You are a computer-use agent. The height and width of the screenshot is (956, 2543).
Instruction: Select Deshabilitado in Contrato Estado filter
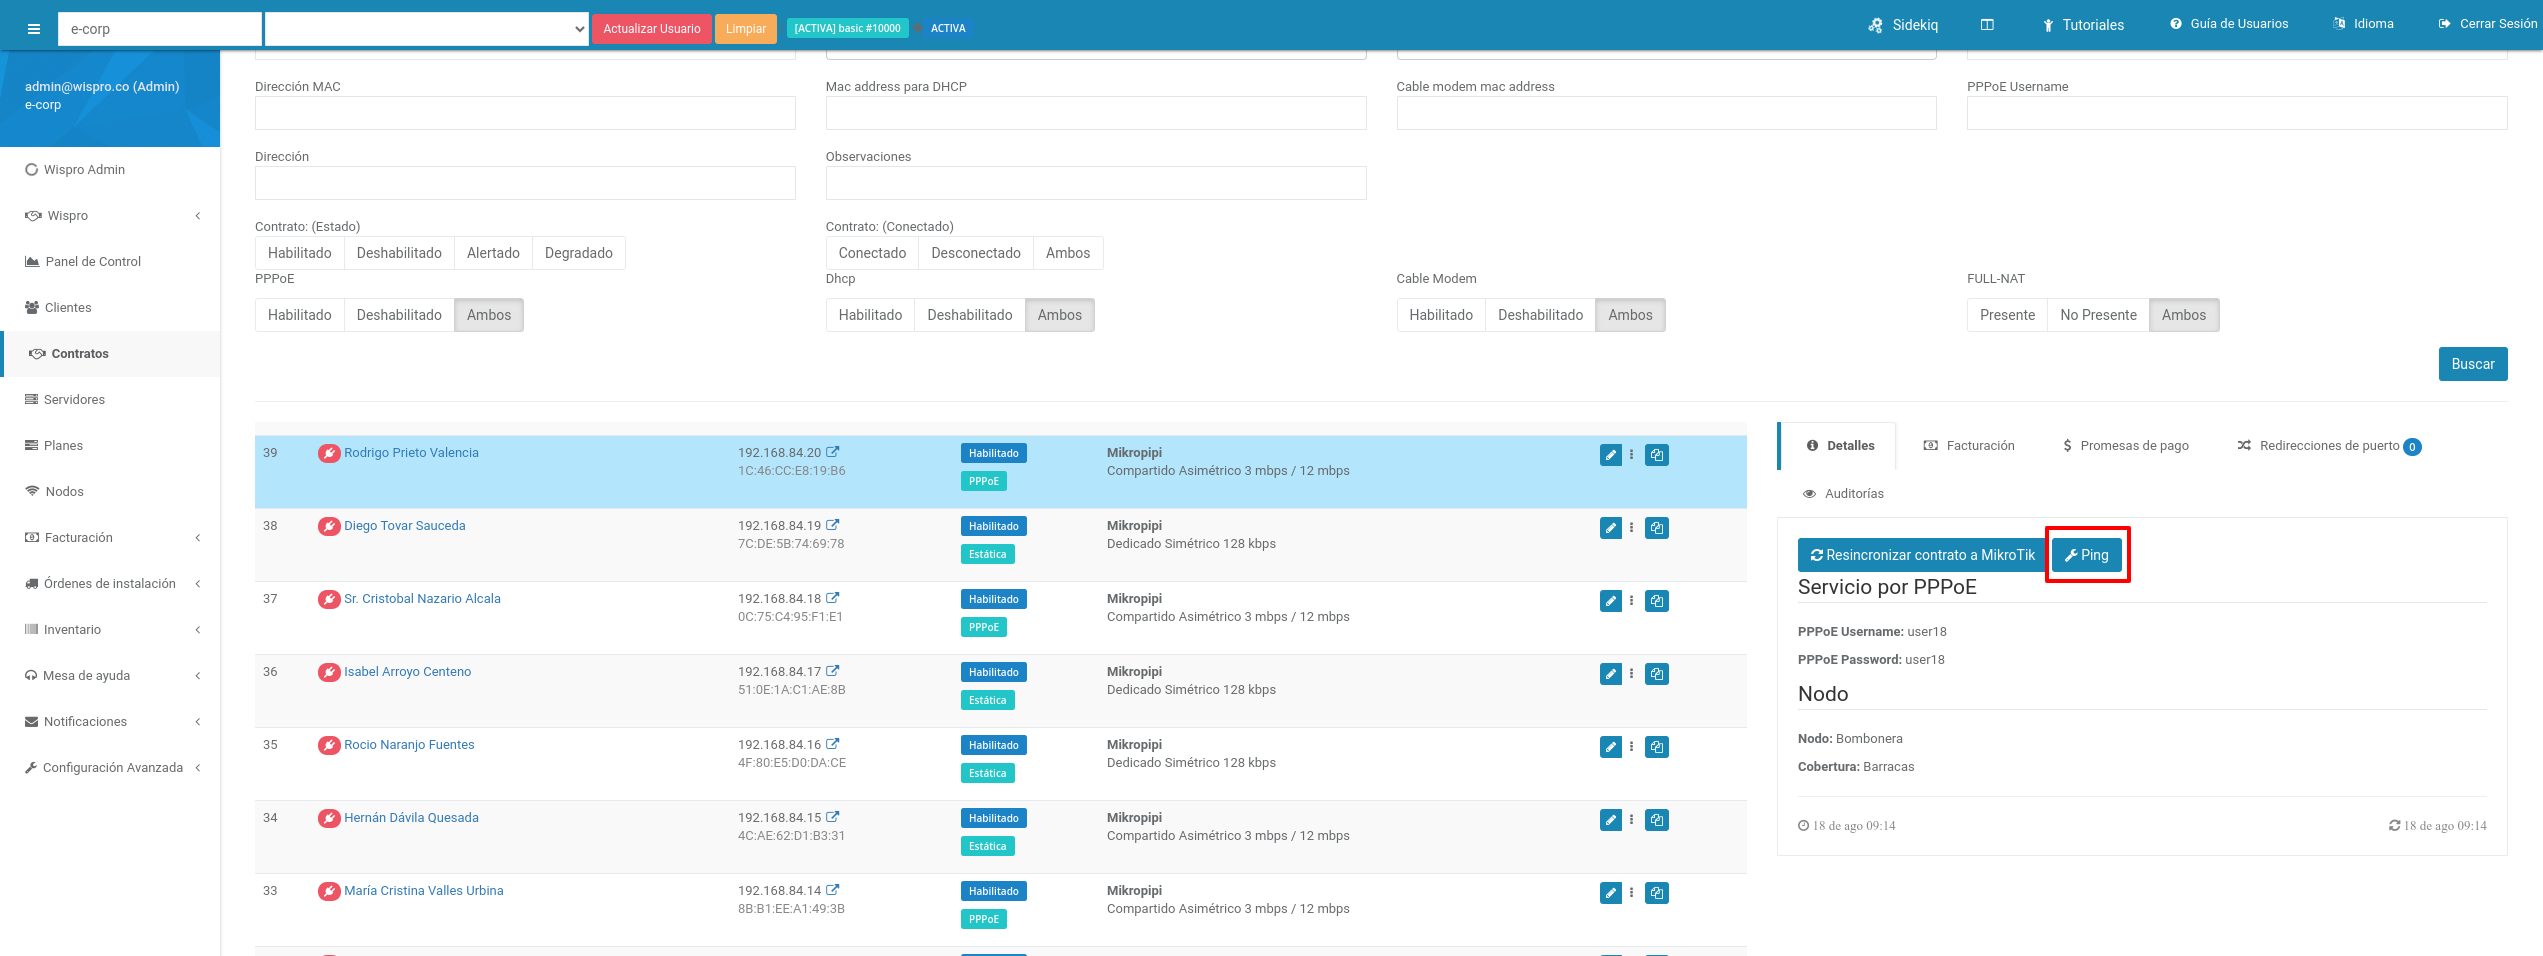399,253
